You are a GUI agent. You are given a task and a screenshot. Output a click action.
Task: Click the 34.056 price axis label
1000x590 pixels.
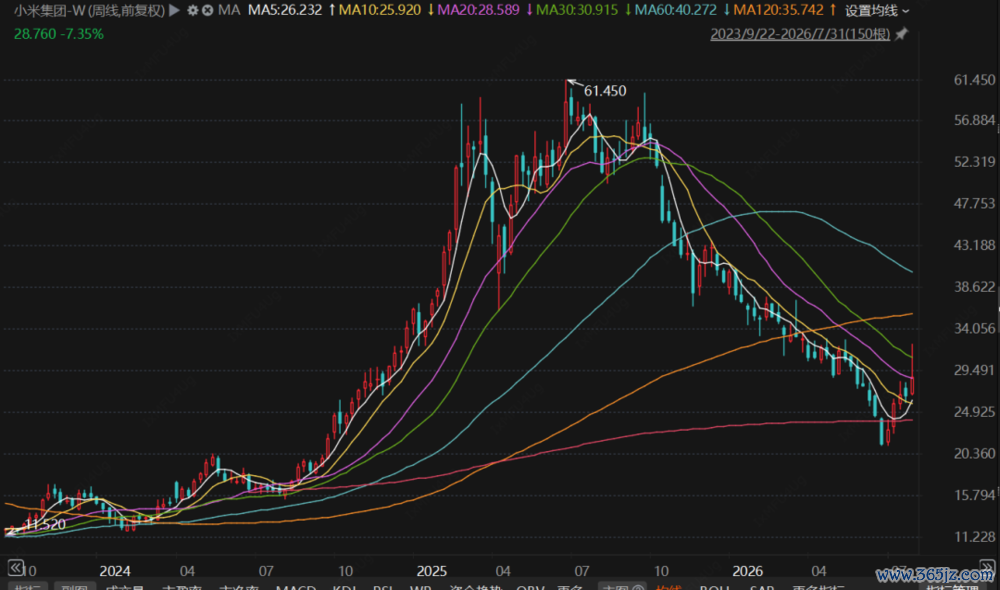pos(974,328)
